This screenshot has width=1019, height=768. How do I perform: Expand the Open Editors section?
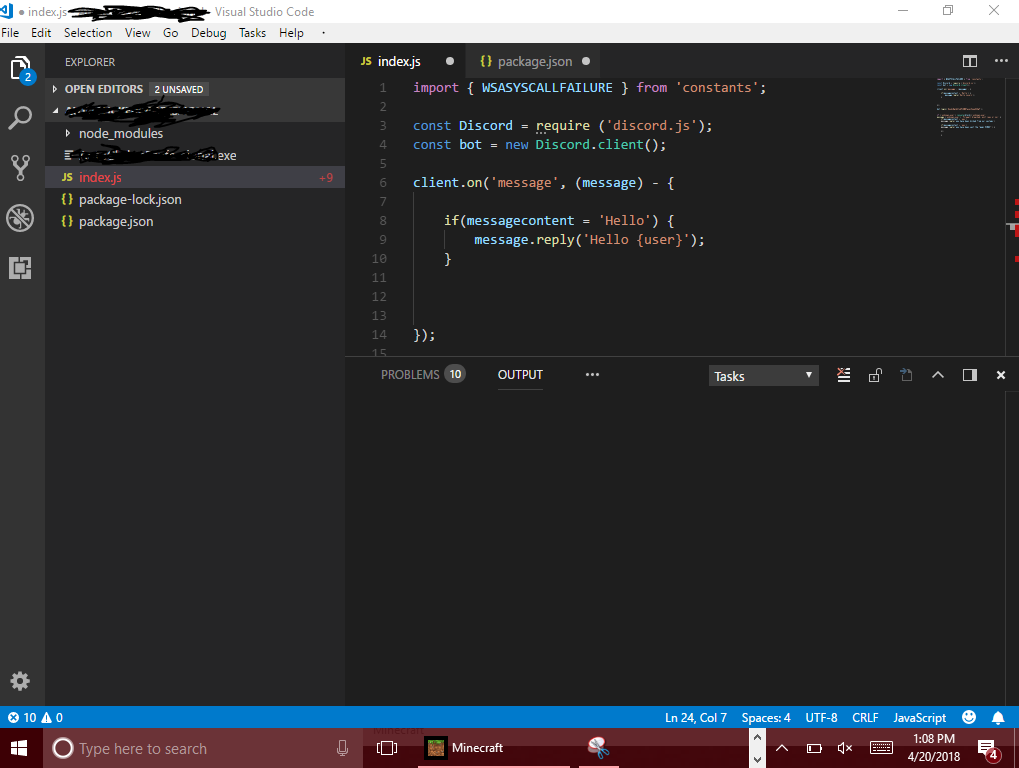click(195, 89)
